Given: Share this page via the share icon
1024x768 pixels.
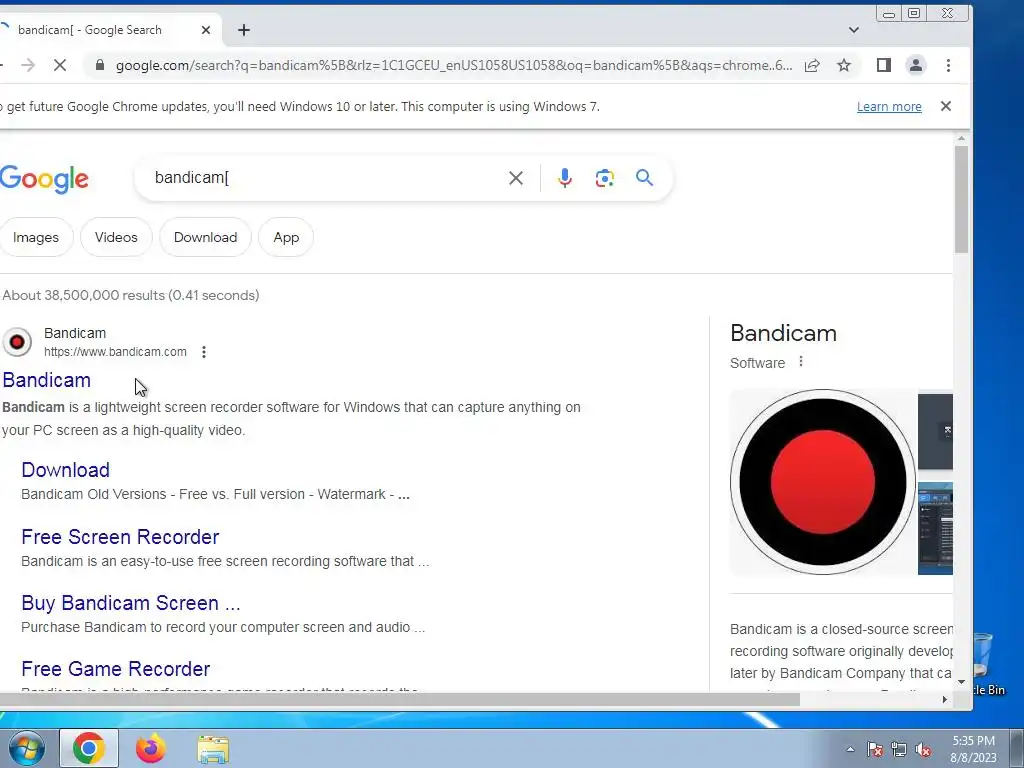Looking at the screenshot, I should point(812,65).
